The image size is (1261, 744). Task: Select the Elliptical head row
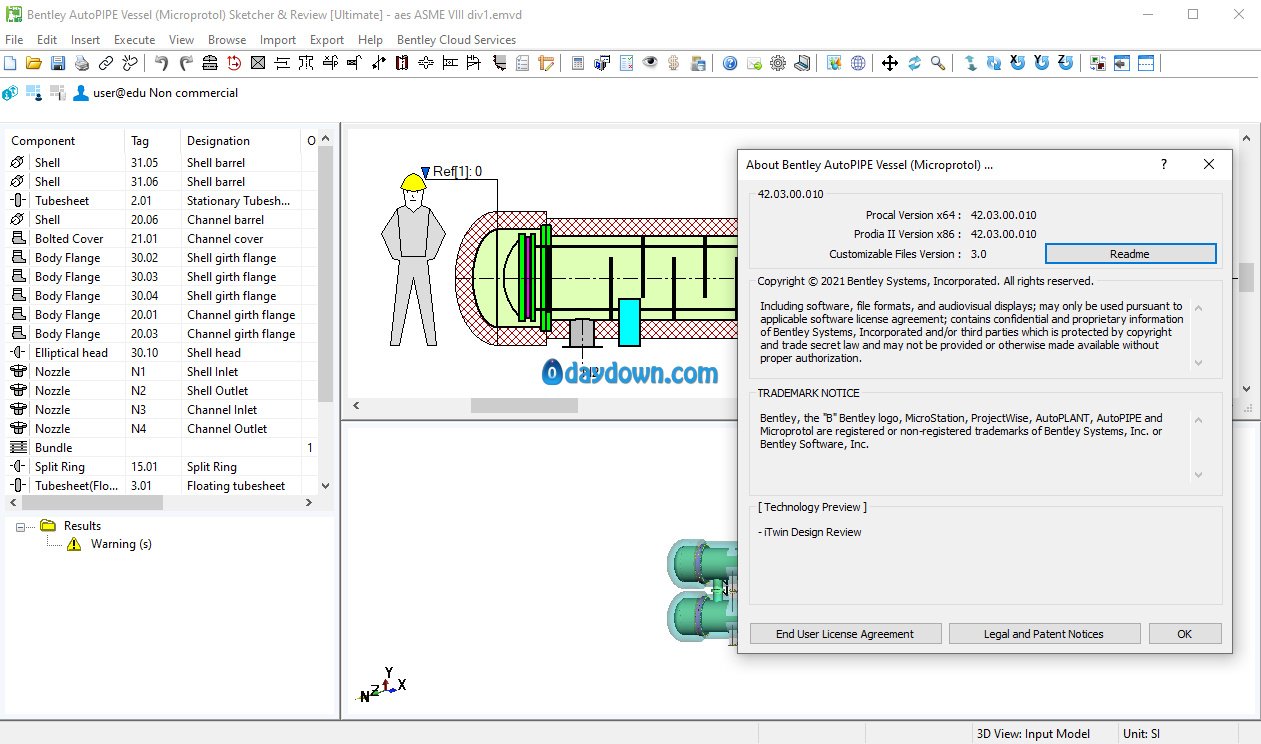tap(162, 352)
